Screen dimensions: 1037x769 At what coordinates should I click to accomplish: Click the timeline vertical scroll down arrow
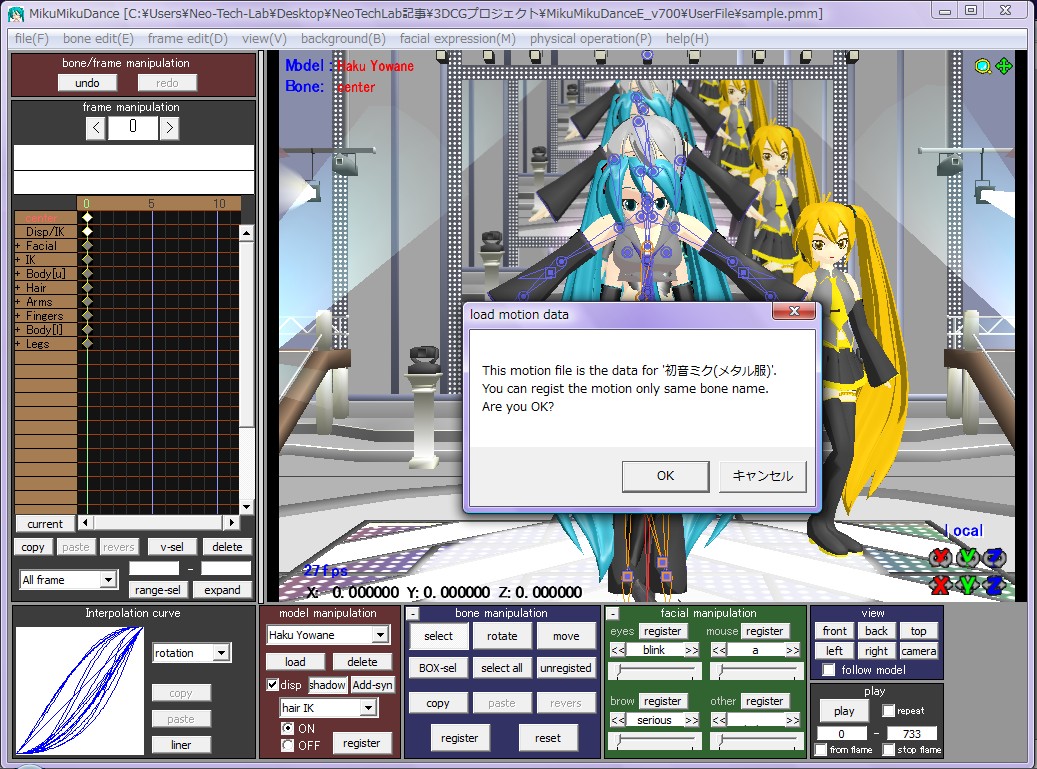click(x=246, y=507)
